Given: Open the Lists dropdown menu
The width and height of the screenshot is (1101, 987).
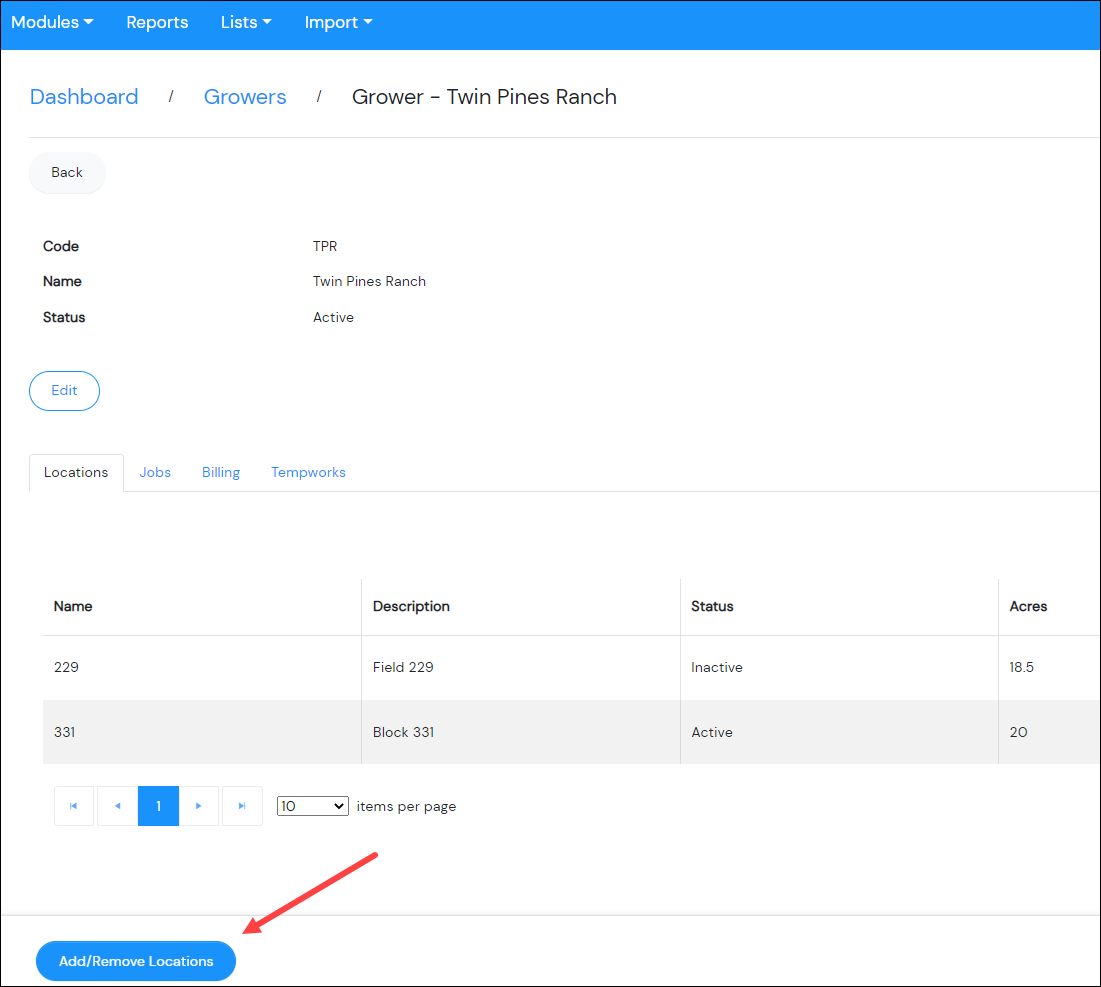Looking at the screenshot, I should tap(246, 22).
